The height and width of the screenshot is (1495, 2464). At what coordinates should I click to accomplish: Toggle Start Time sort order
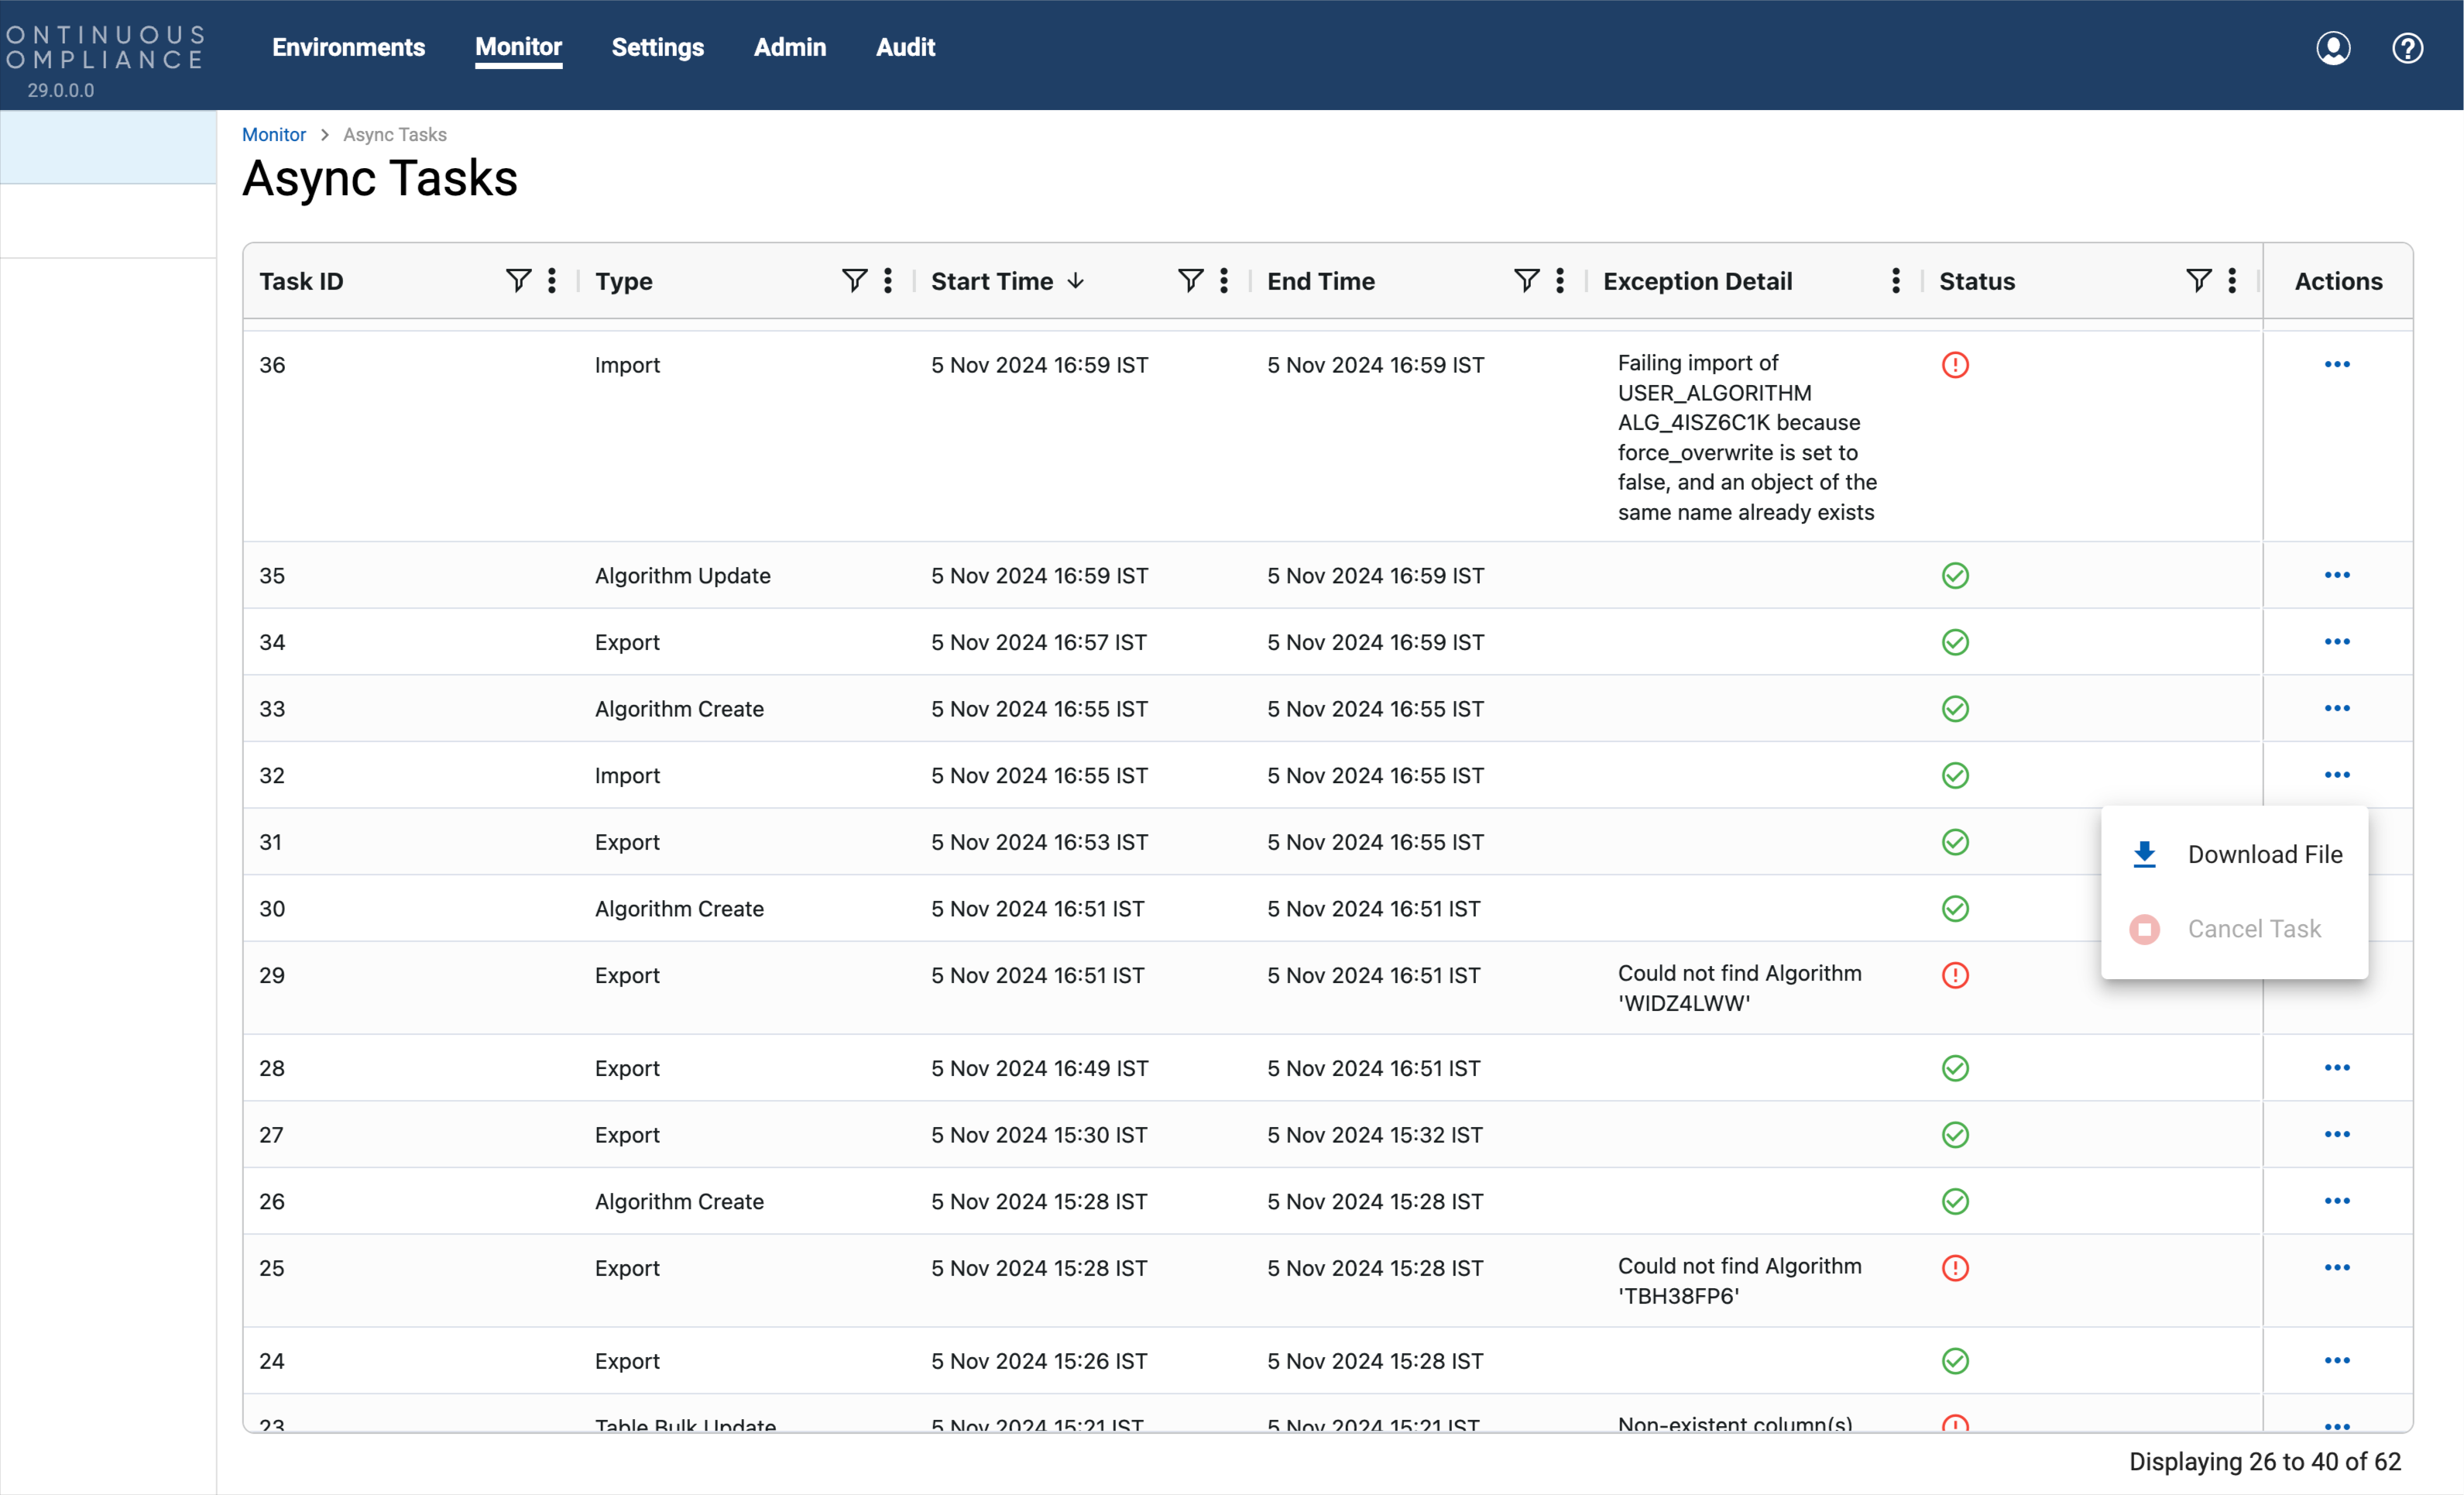[x=1075, y=281]
